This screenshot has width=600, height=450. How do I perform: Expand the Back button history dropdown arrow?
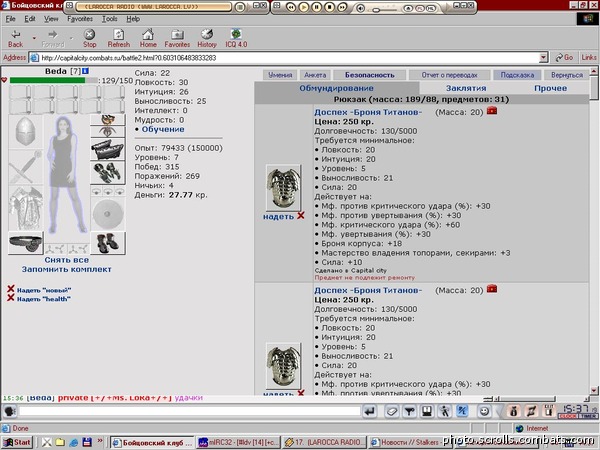pos(34,38)
